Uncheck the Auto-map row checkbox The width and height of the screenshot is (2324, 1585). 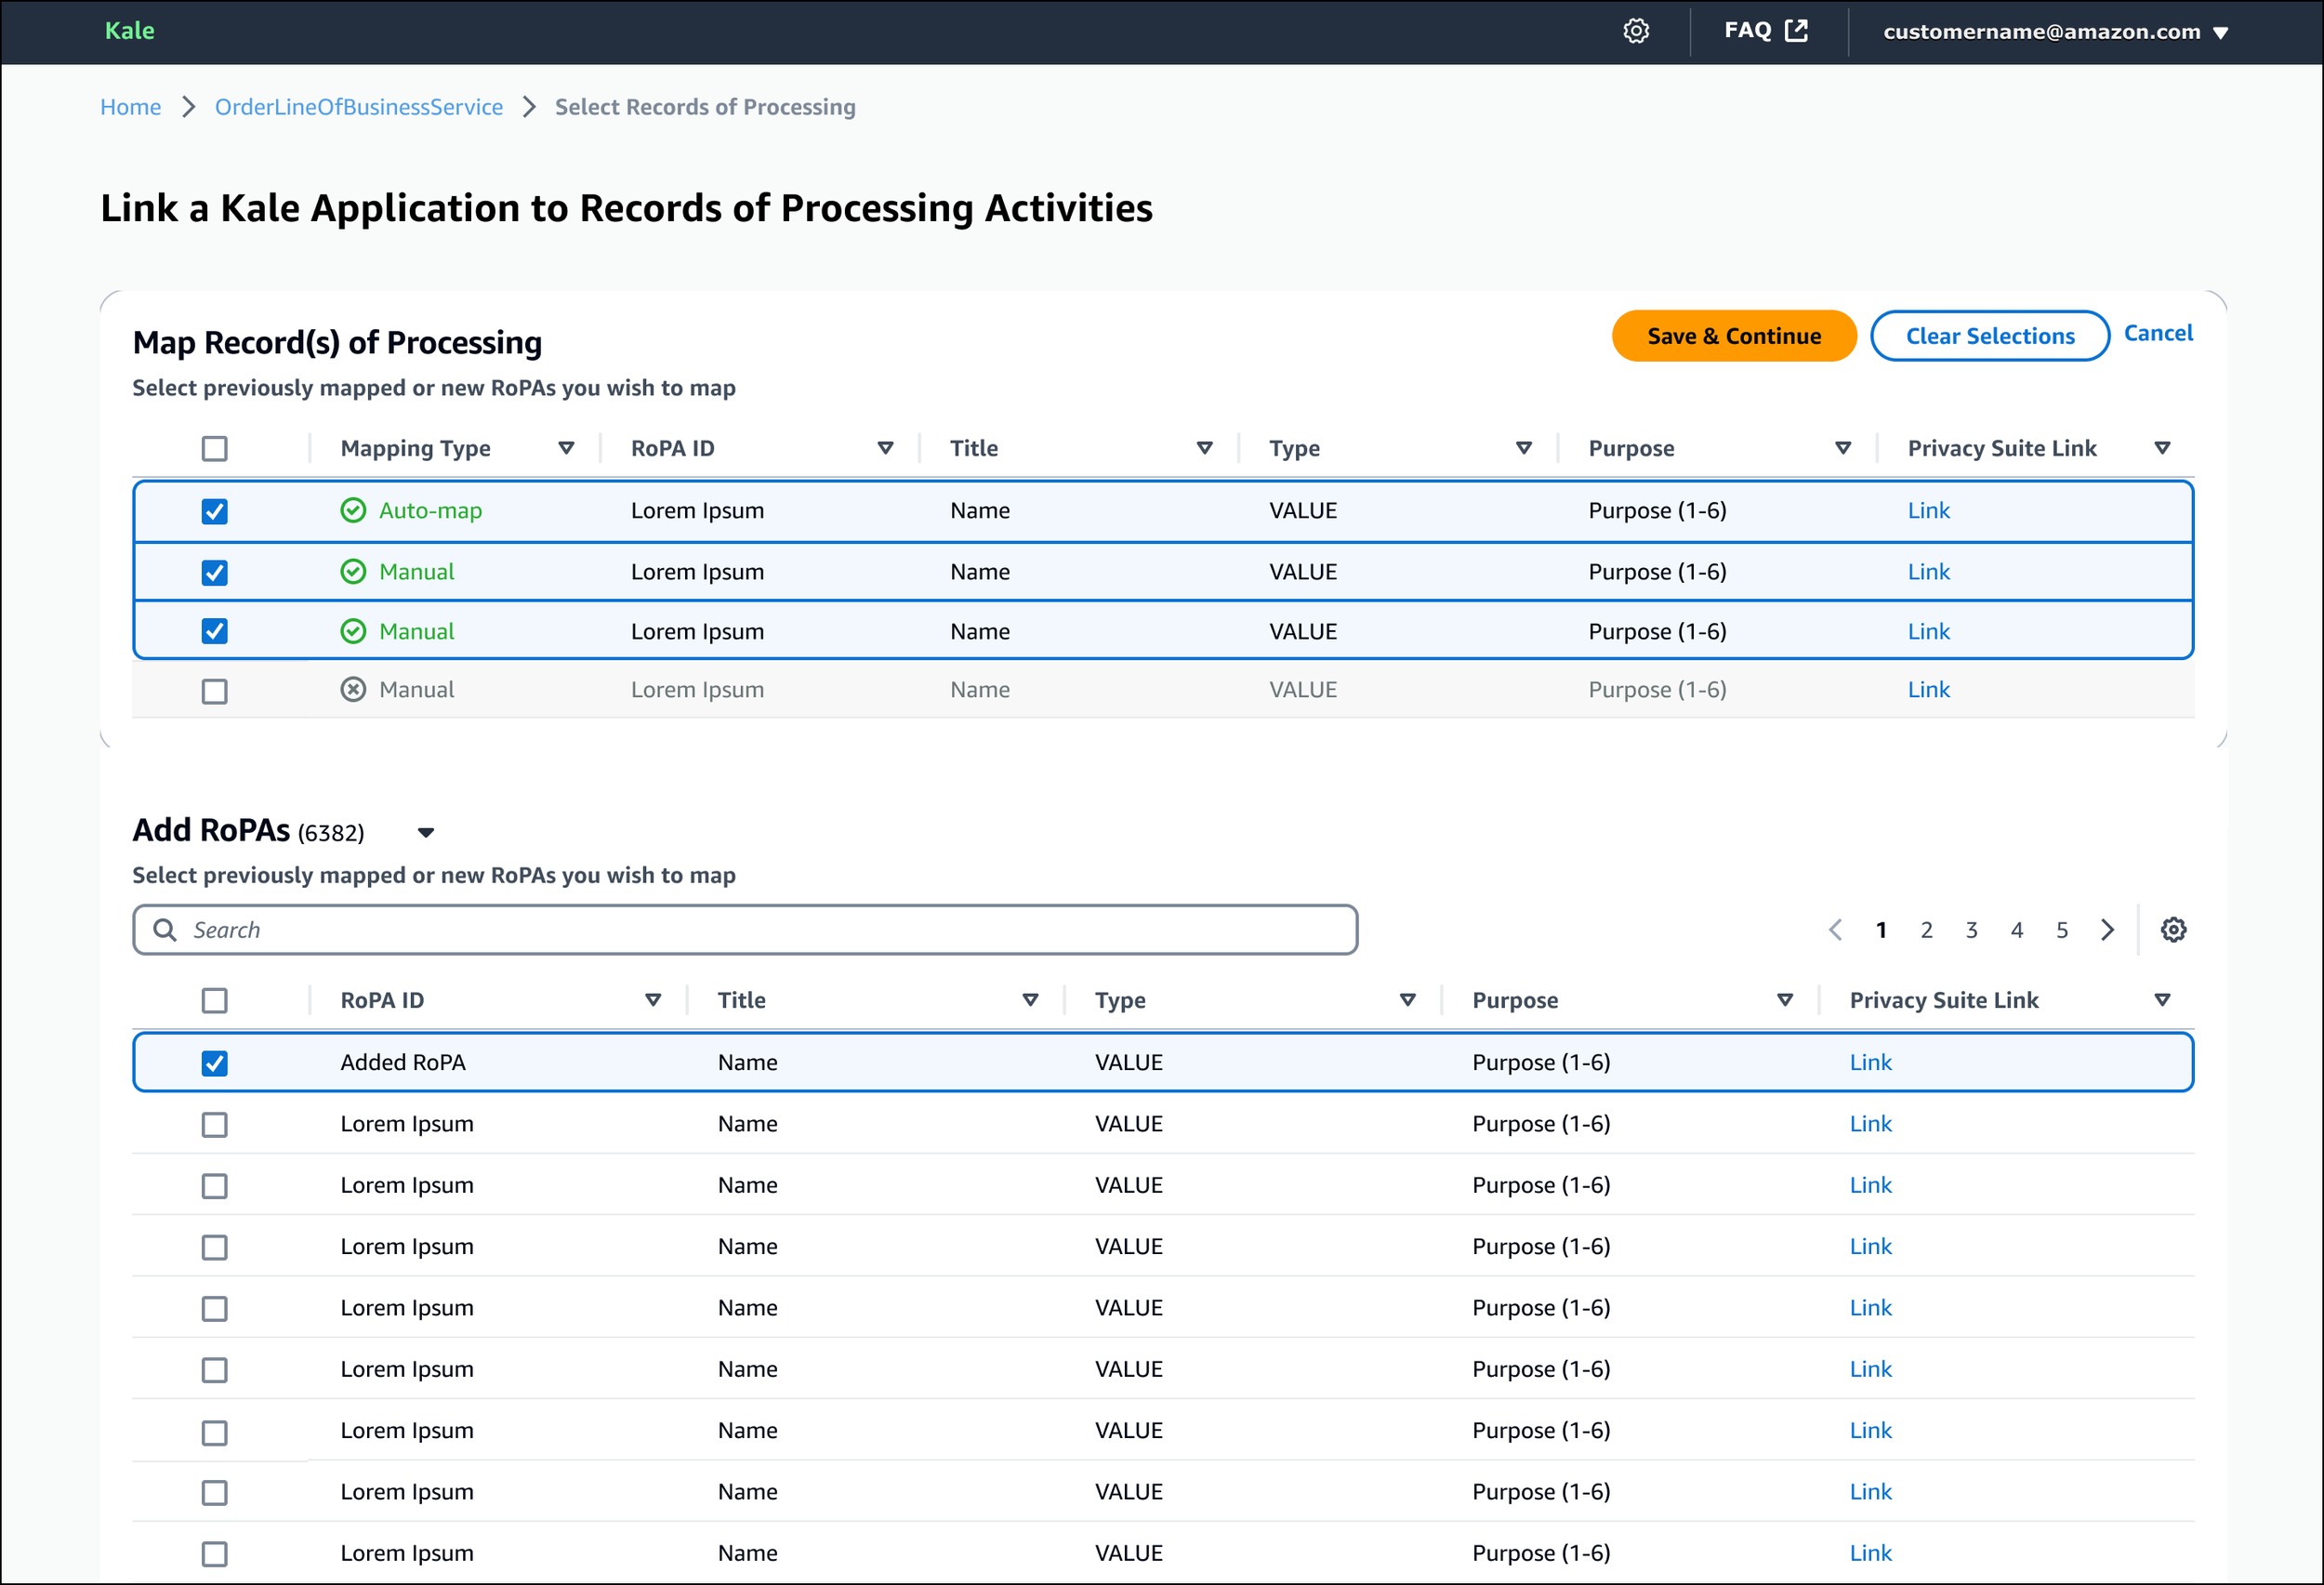coord(215,512)
